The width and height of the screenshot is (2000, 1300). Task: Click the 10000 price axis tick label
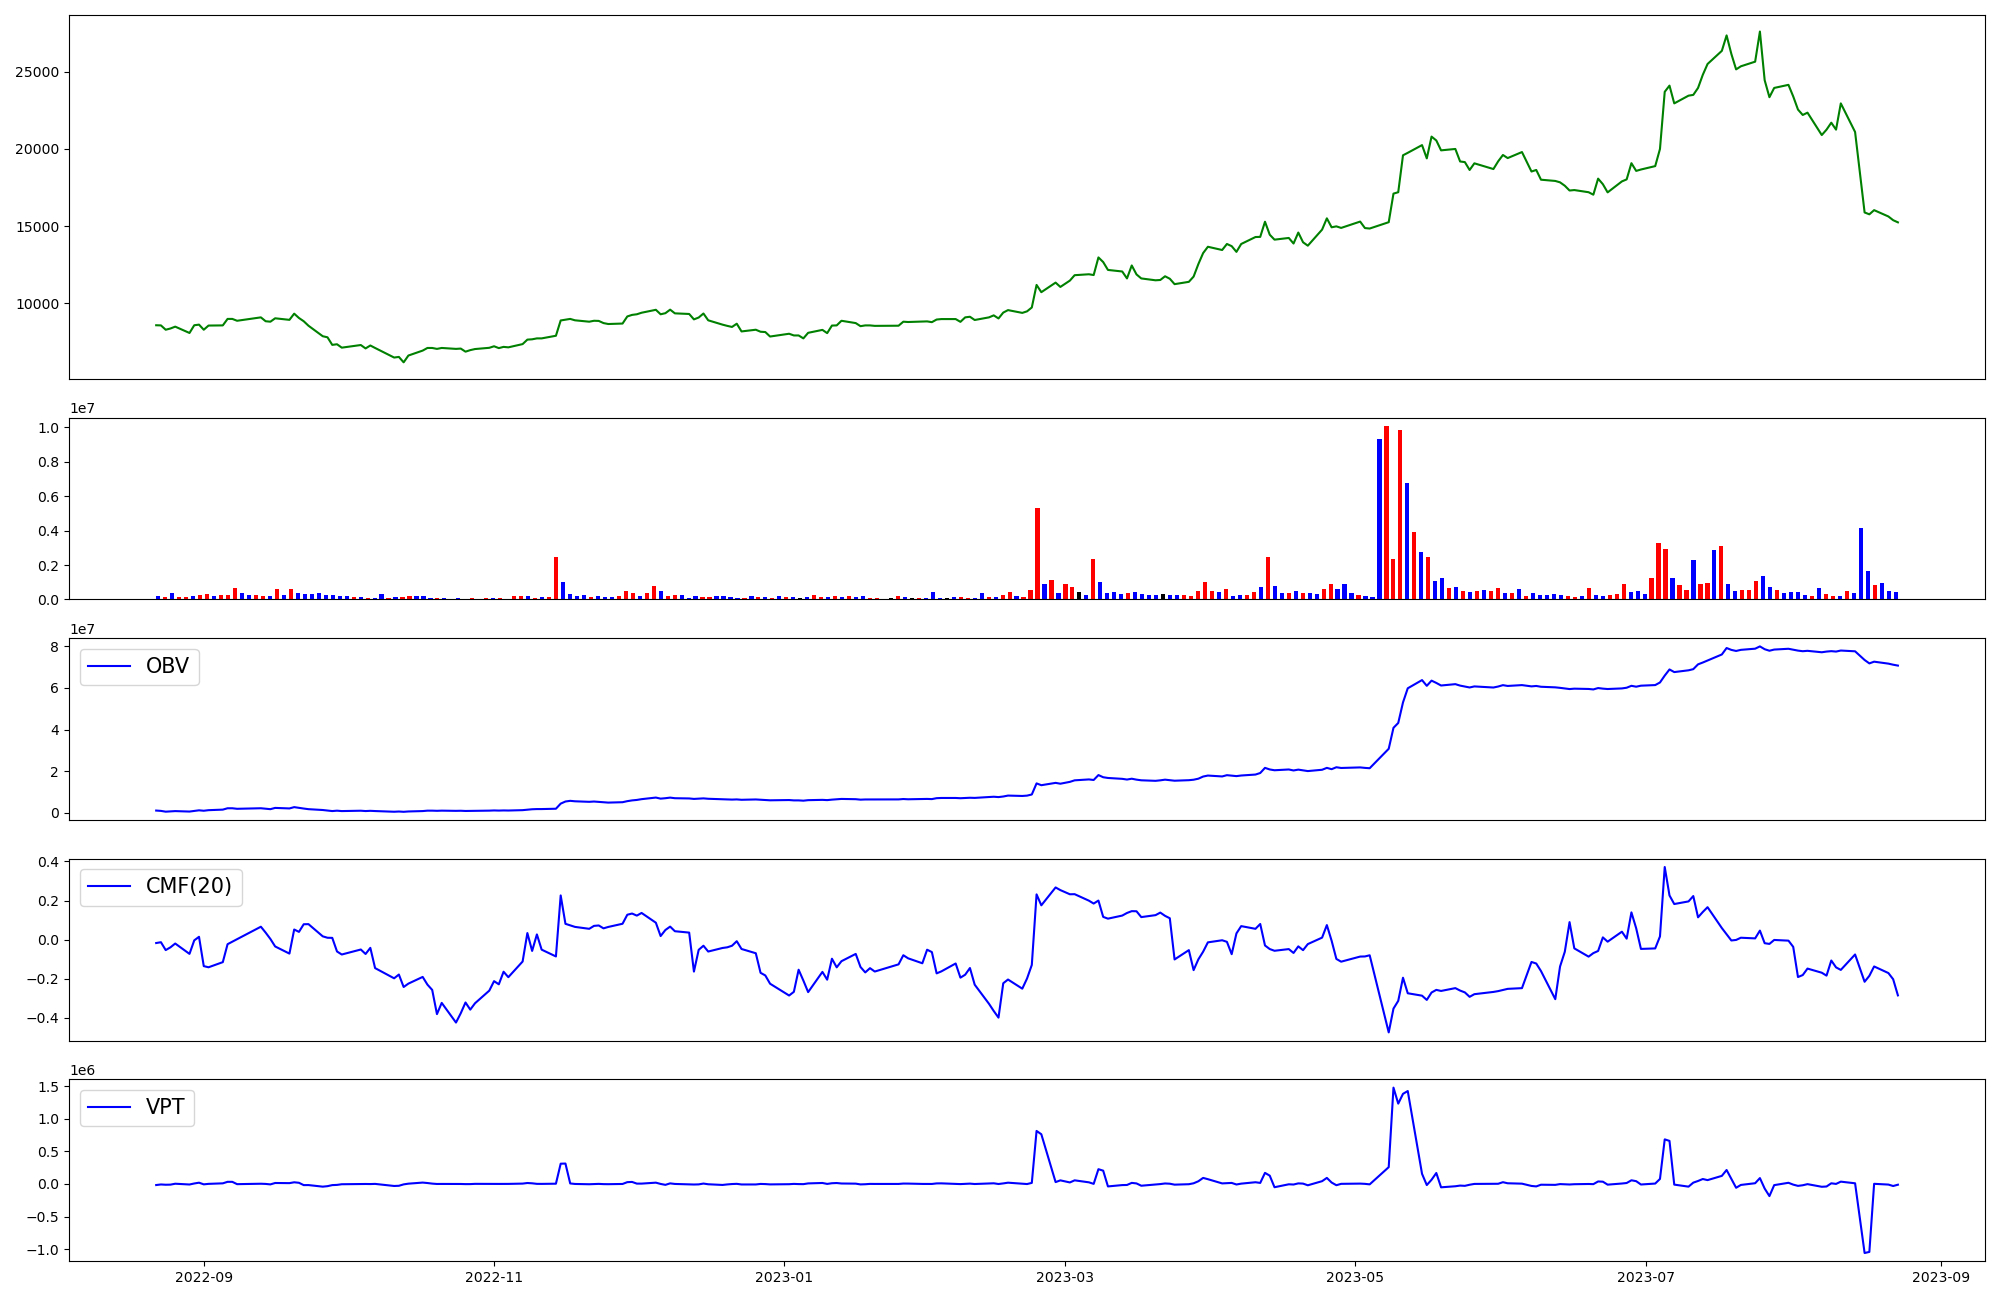pos(37,304)
